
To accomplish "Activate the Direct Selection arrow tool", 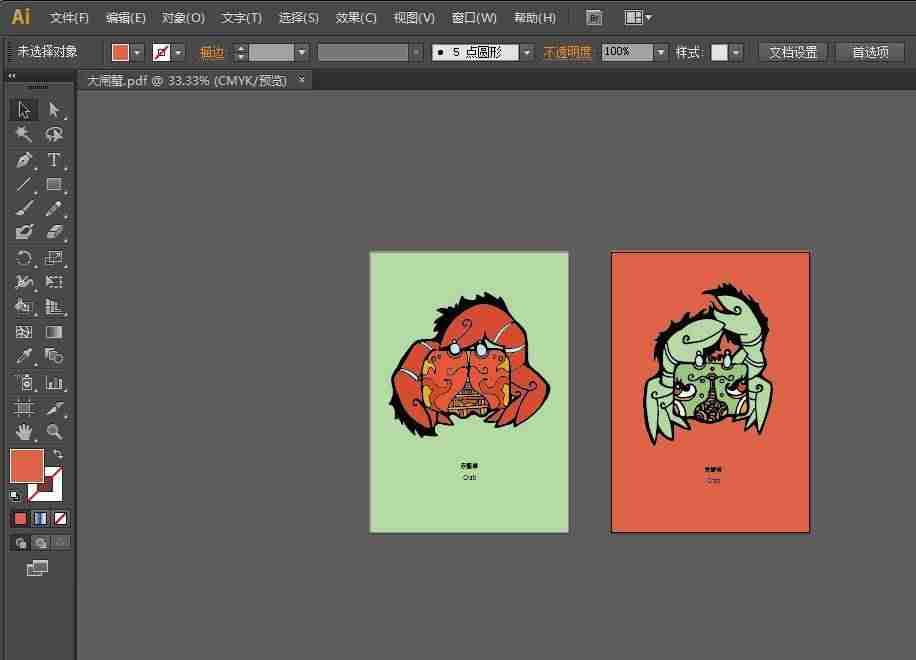I will pyautogui.click(x=54, y=110).
